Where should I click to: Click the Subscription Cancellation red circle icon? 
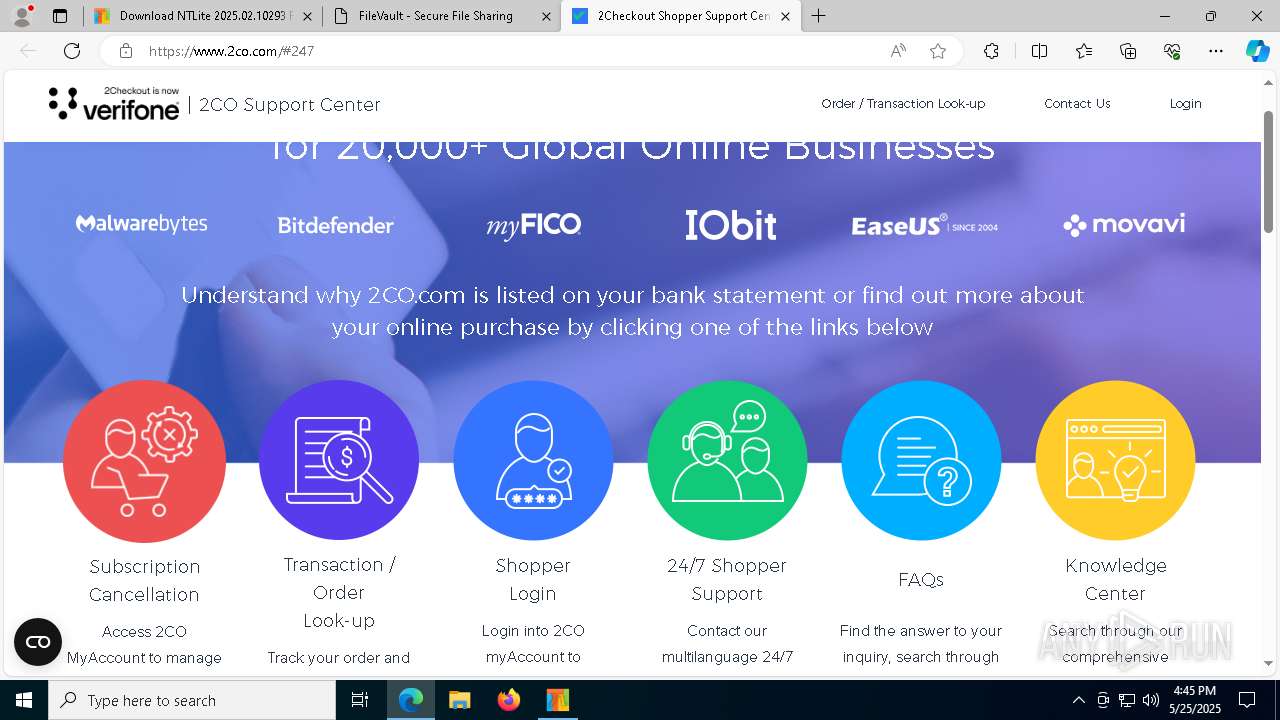[144, 461]
